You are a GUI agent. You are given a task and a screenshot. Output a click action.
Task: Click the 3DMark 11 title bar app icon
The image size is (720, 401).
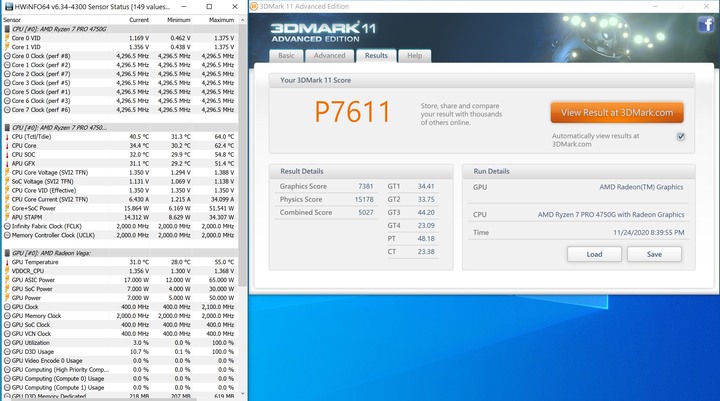[254, 6]
